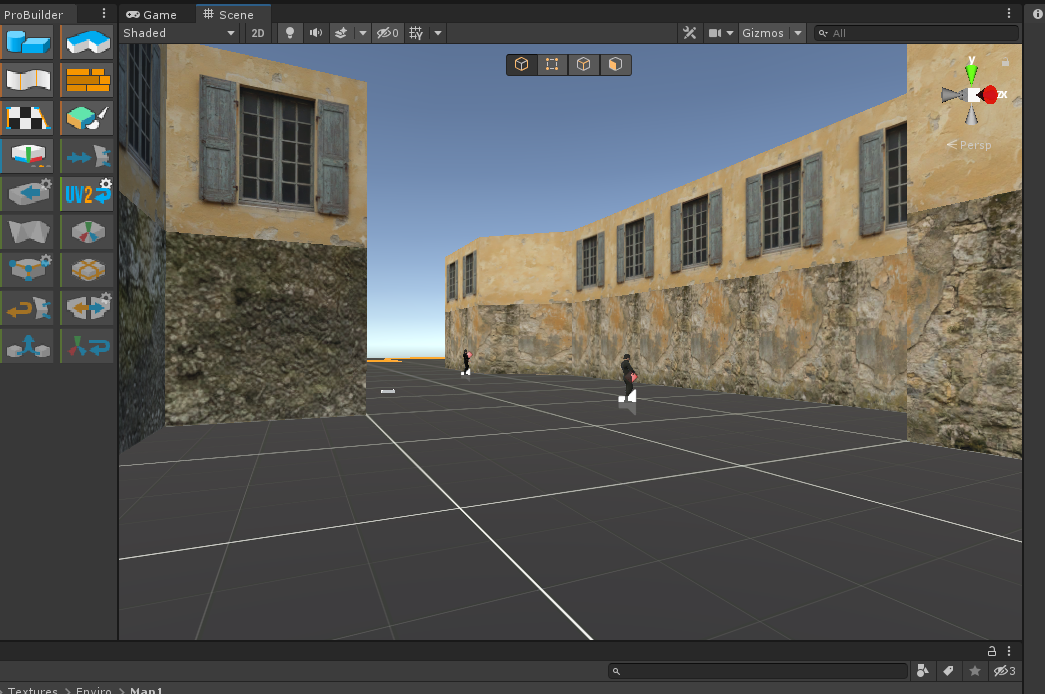Click the Conform Normals icon
This screenshot has height=694, width=1045.
point(87,157)
